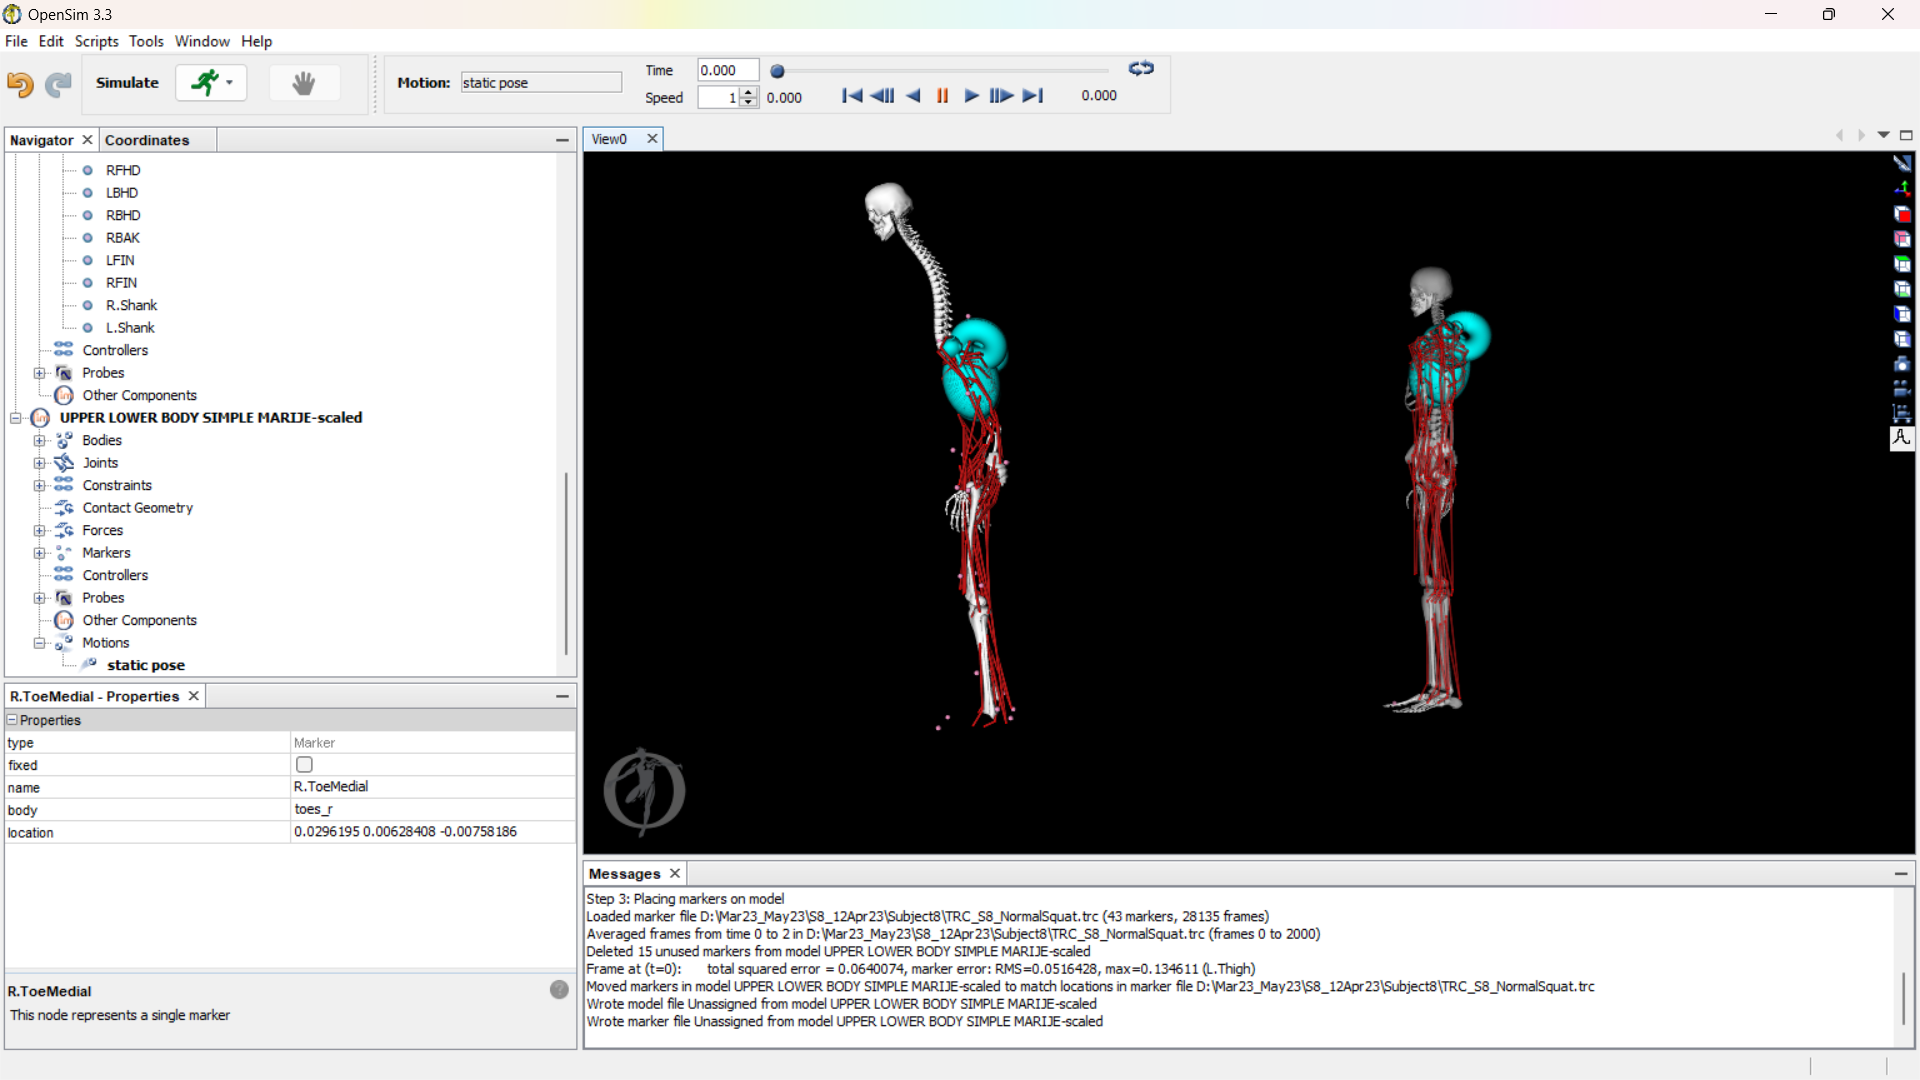Open the view tab list dropdown arrow
Screen dimensions: 1920x1080
(1883, 135)
